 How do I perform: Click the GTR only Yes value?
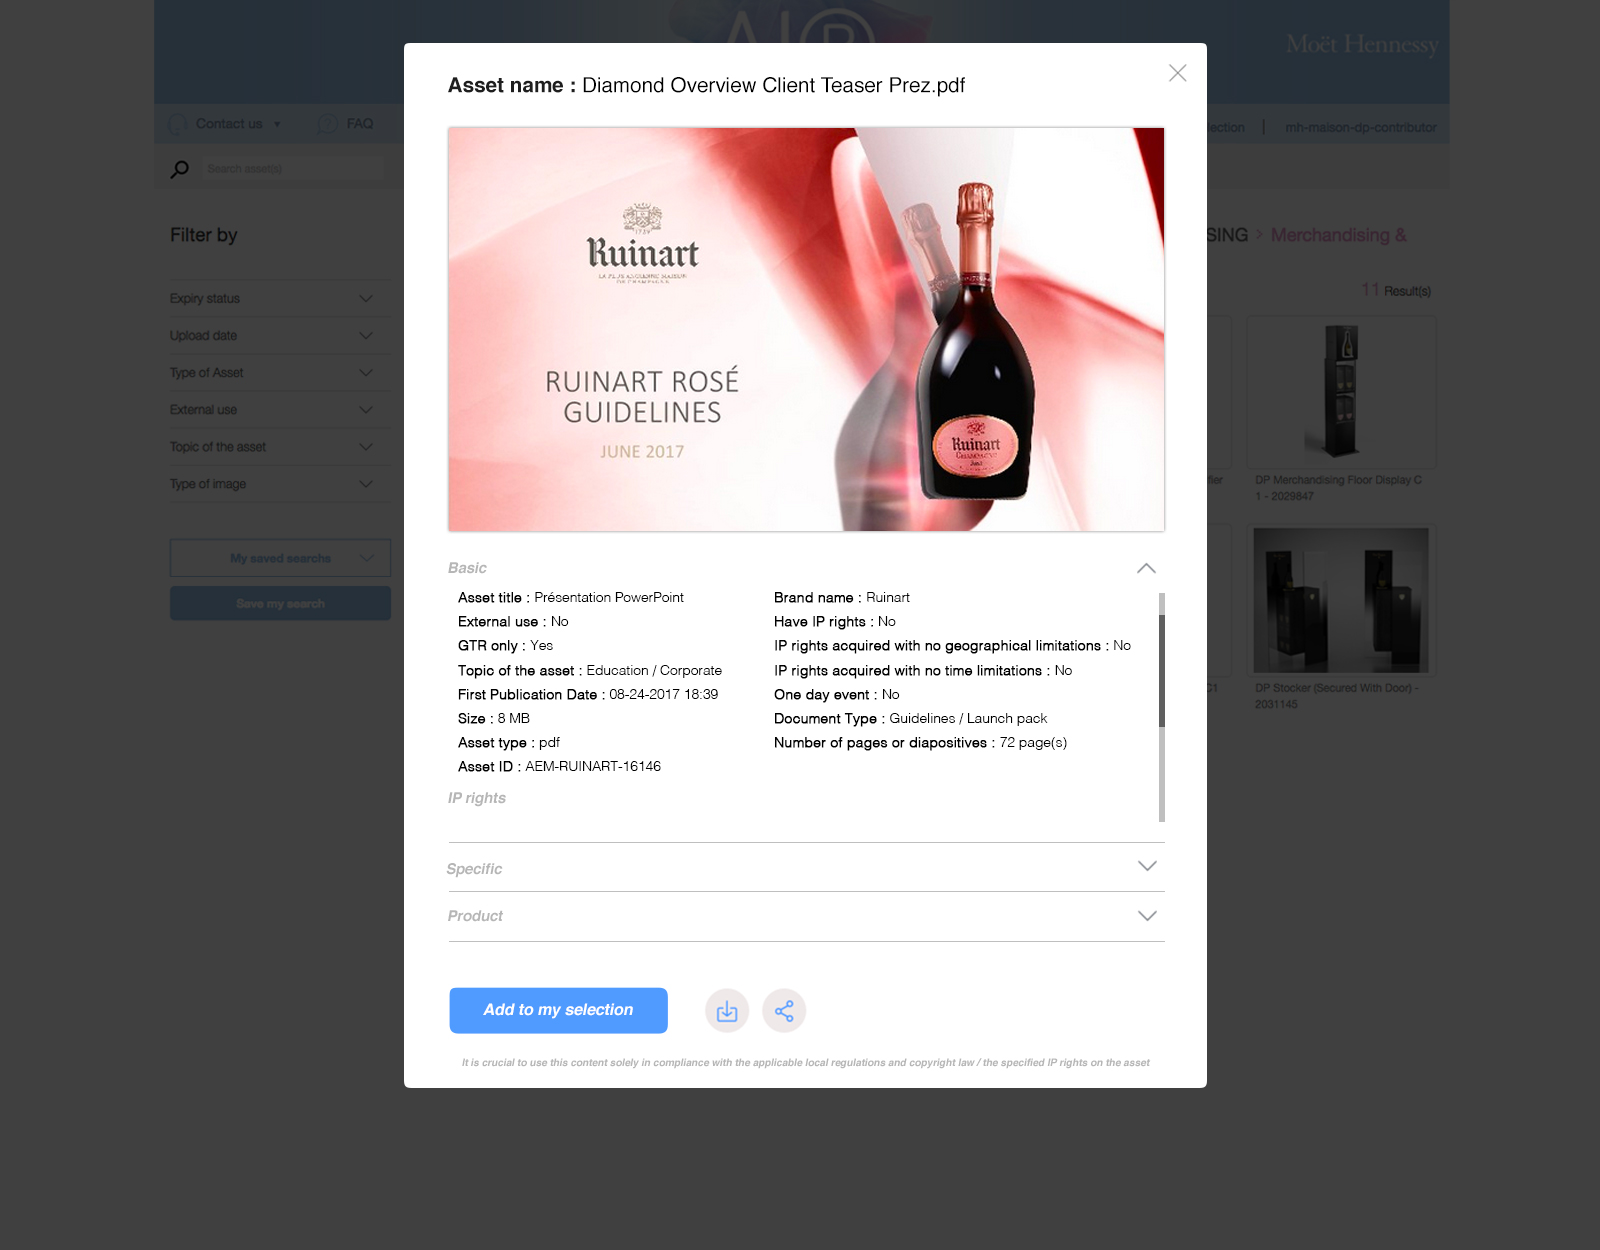541,646
